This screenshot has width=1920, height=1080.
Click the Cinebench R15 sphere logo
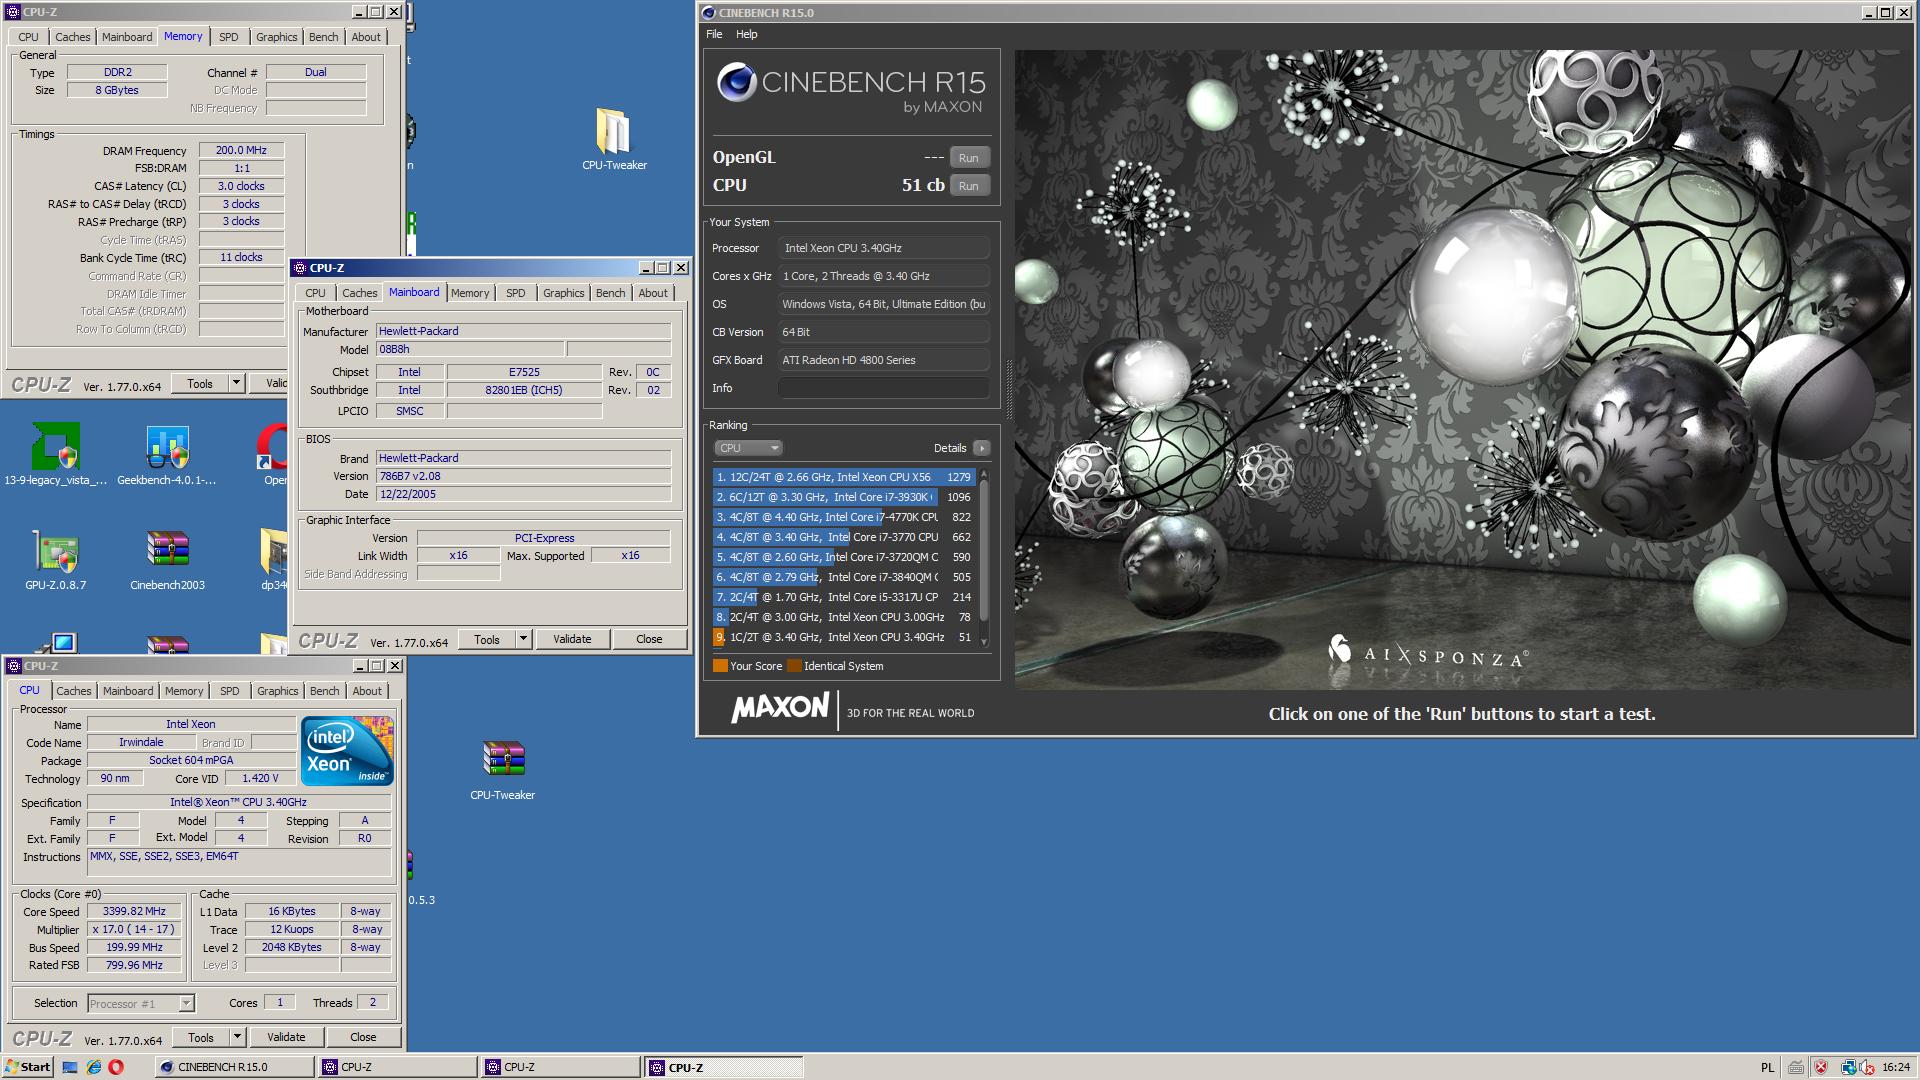[x=736, y=82]
